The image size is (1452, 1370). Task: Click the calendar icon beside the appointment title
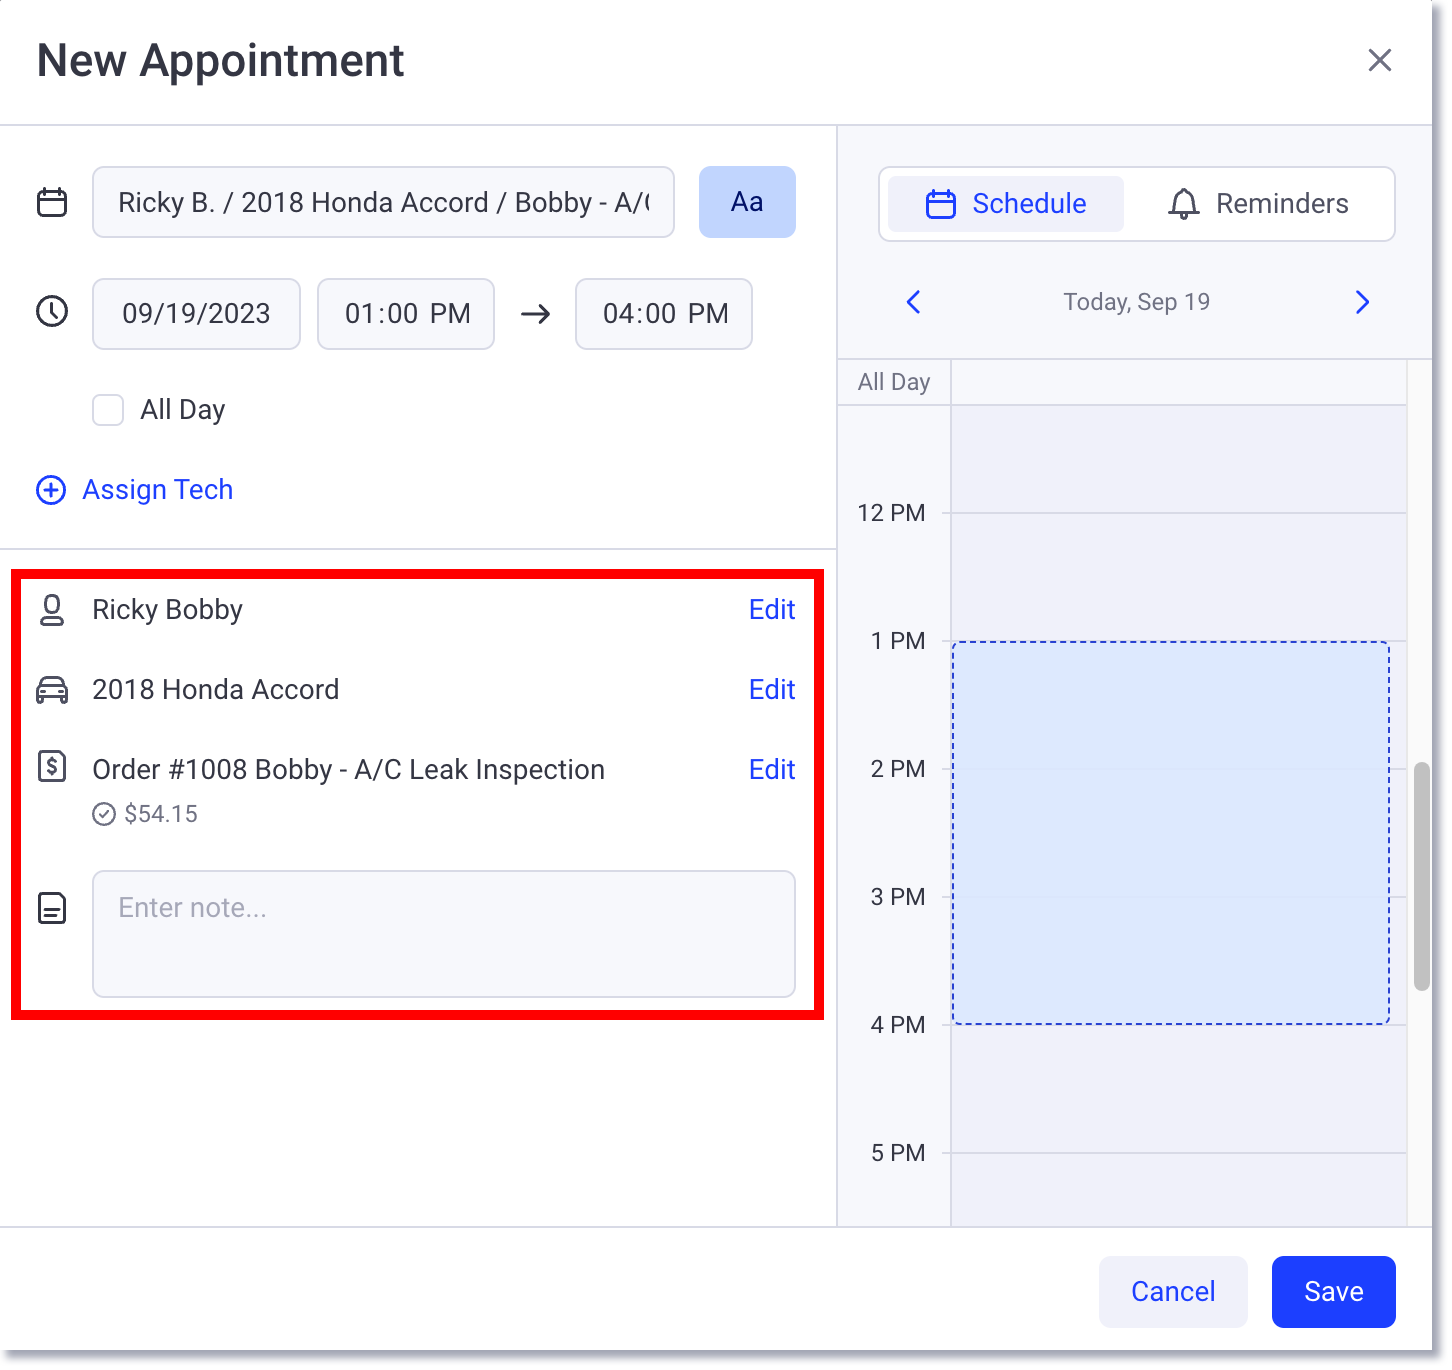click(x=51, y=201)
